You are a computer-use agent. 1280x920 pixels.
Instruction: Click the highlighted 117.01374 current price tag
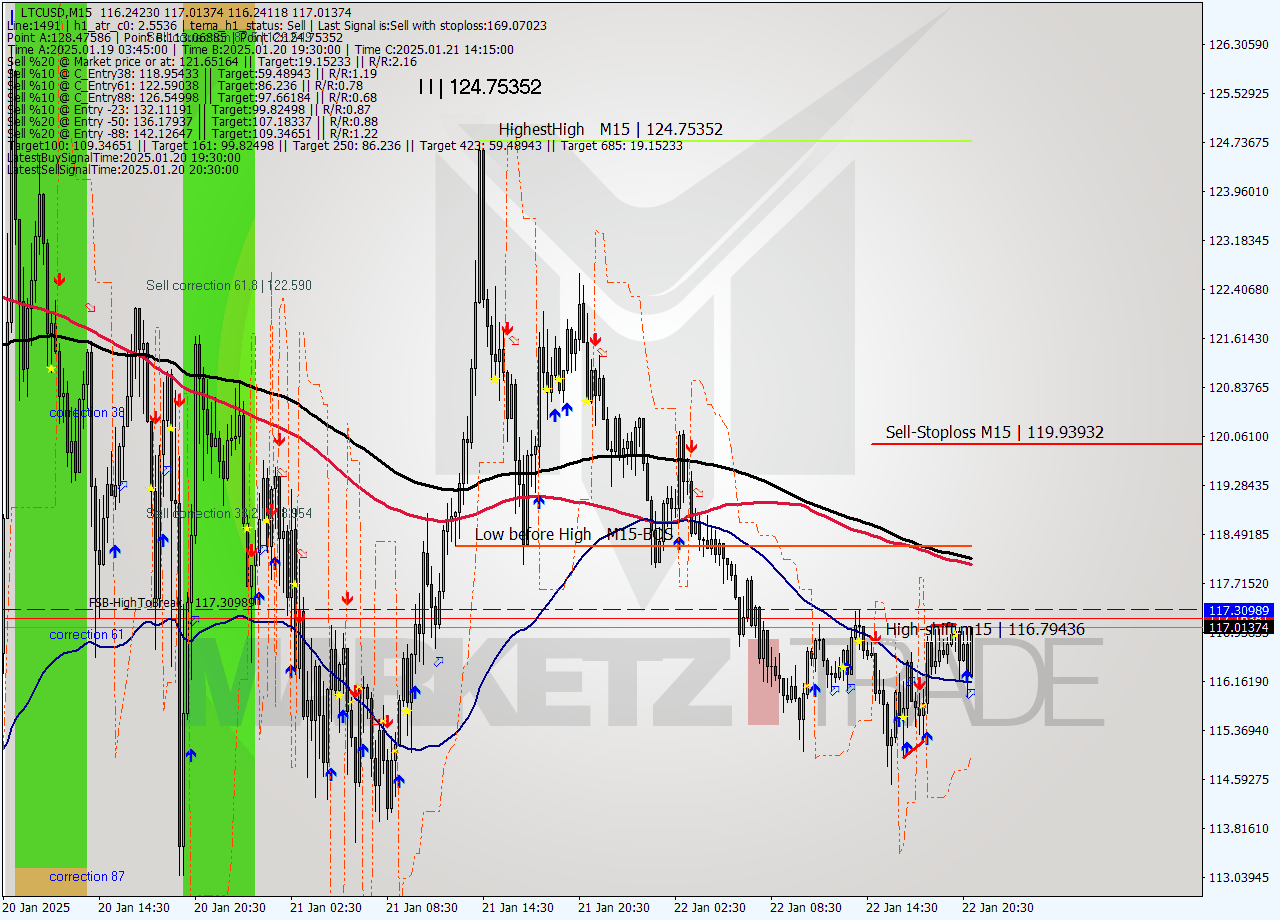[x=1239, y=628]
